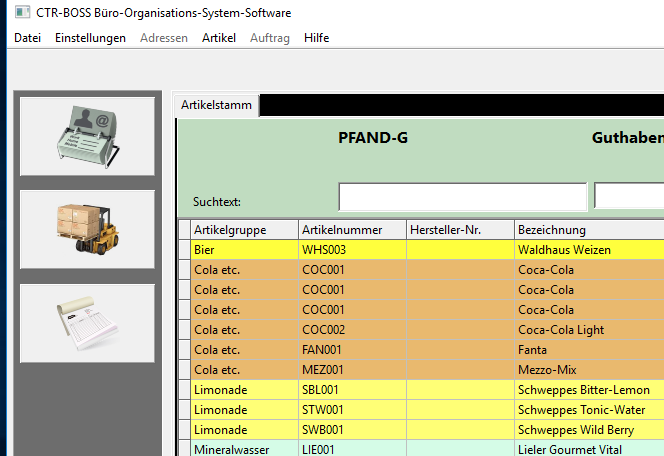Click the second search field beside Suchtext
The width and height of the screenshot is (664, 456).
(x=629, y=196)
